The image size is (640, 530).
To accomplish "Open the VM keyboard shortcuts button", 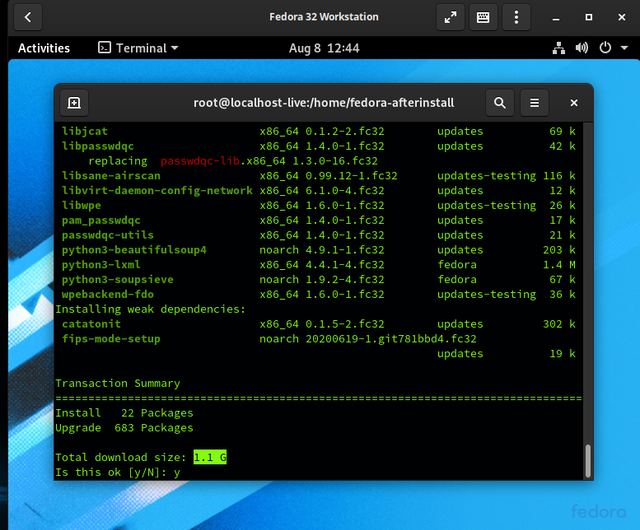I will pyautogui.click(x=483, y=17).
